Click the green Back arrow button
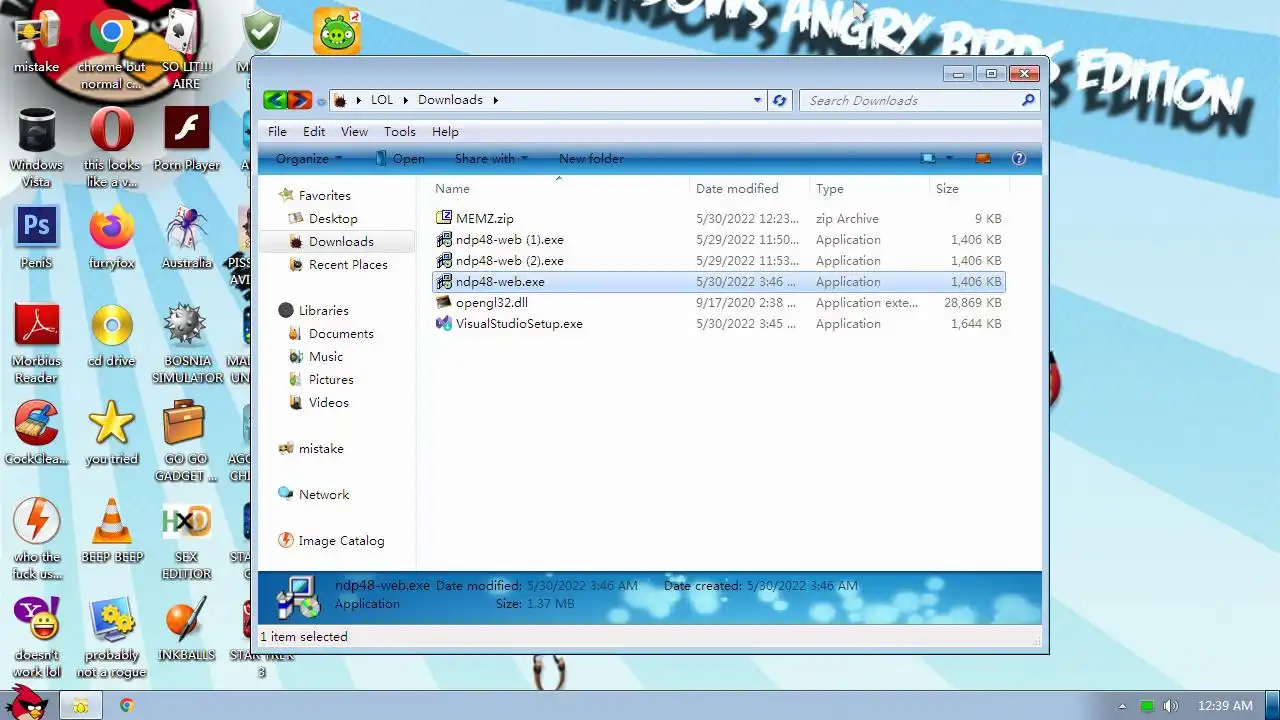Image resolution: width=1280 pixels, height=720 pixels. pos(275,100)
